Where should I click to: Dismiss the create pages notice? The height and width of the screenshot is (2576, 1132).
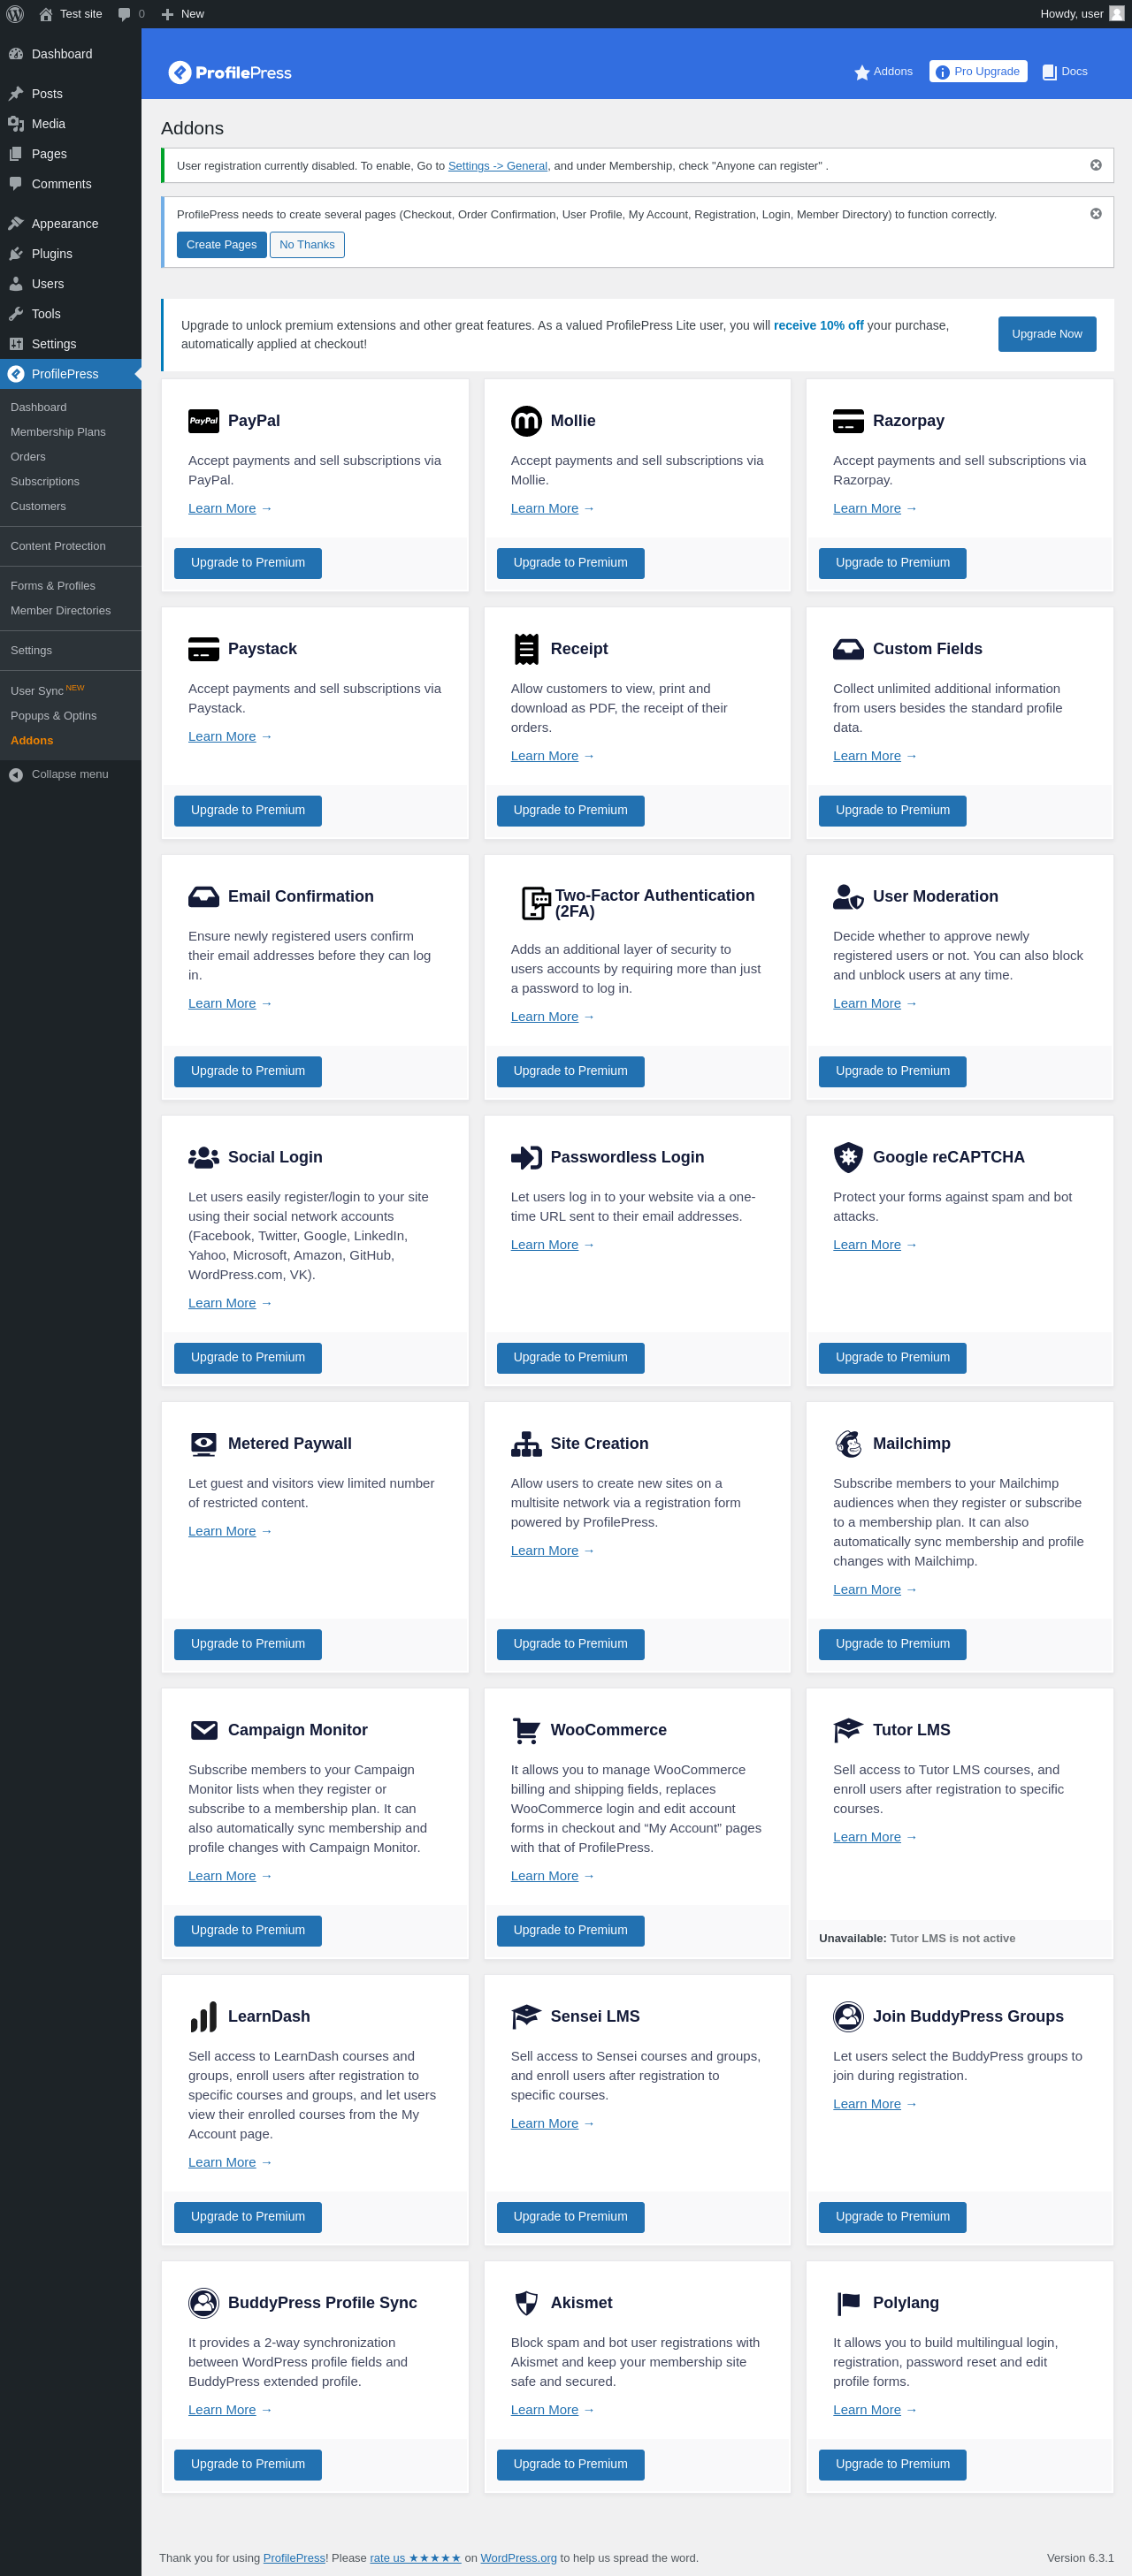tap(1096, 214)
